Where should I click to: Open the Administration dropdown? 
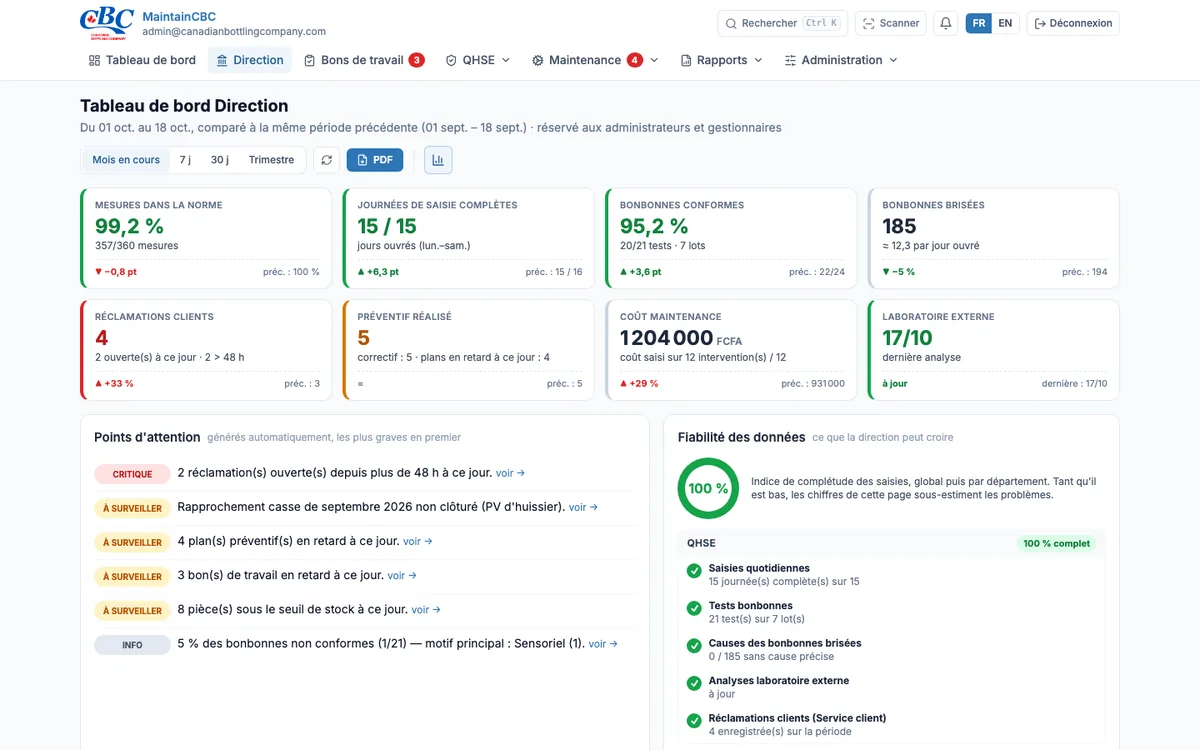coord(841,60)
